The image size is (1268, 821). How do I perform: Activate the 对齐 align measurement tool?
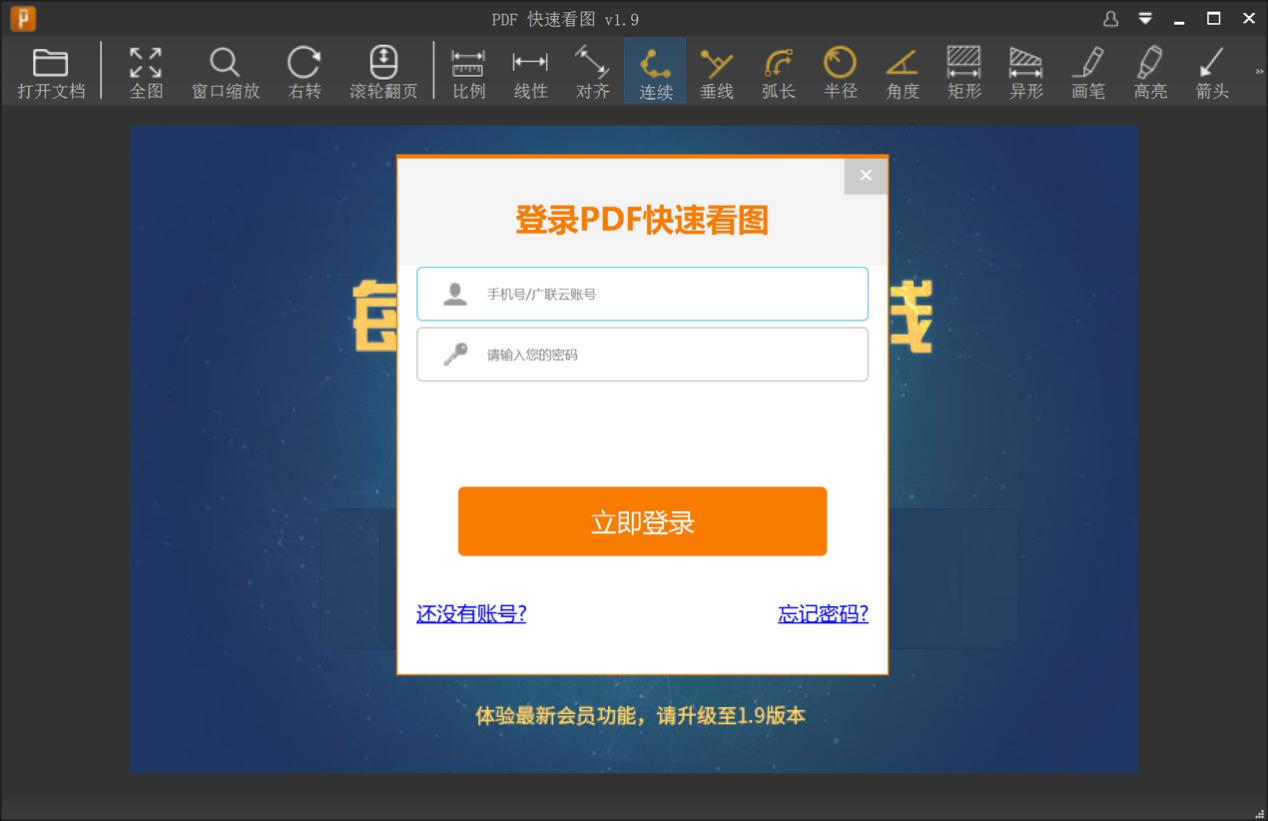tap(592, 70)
